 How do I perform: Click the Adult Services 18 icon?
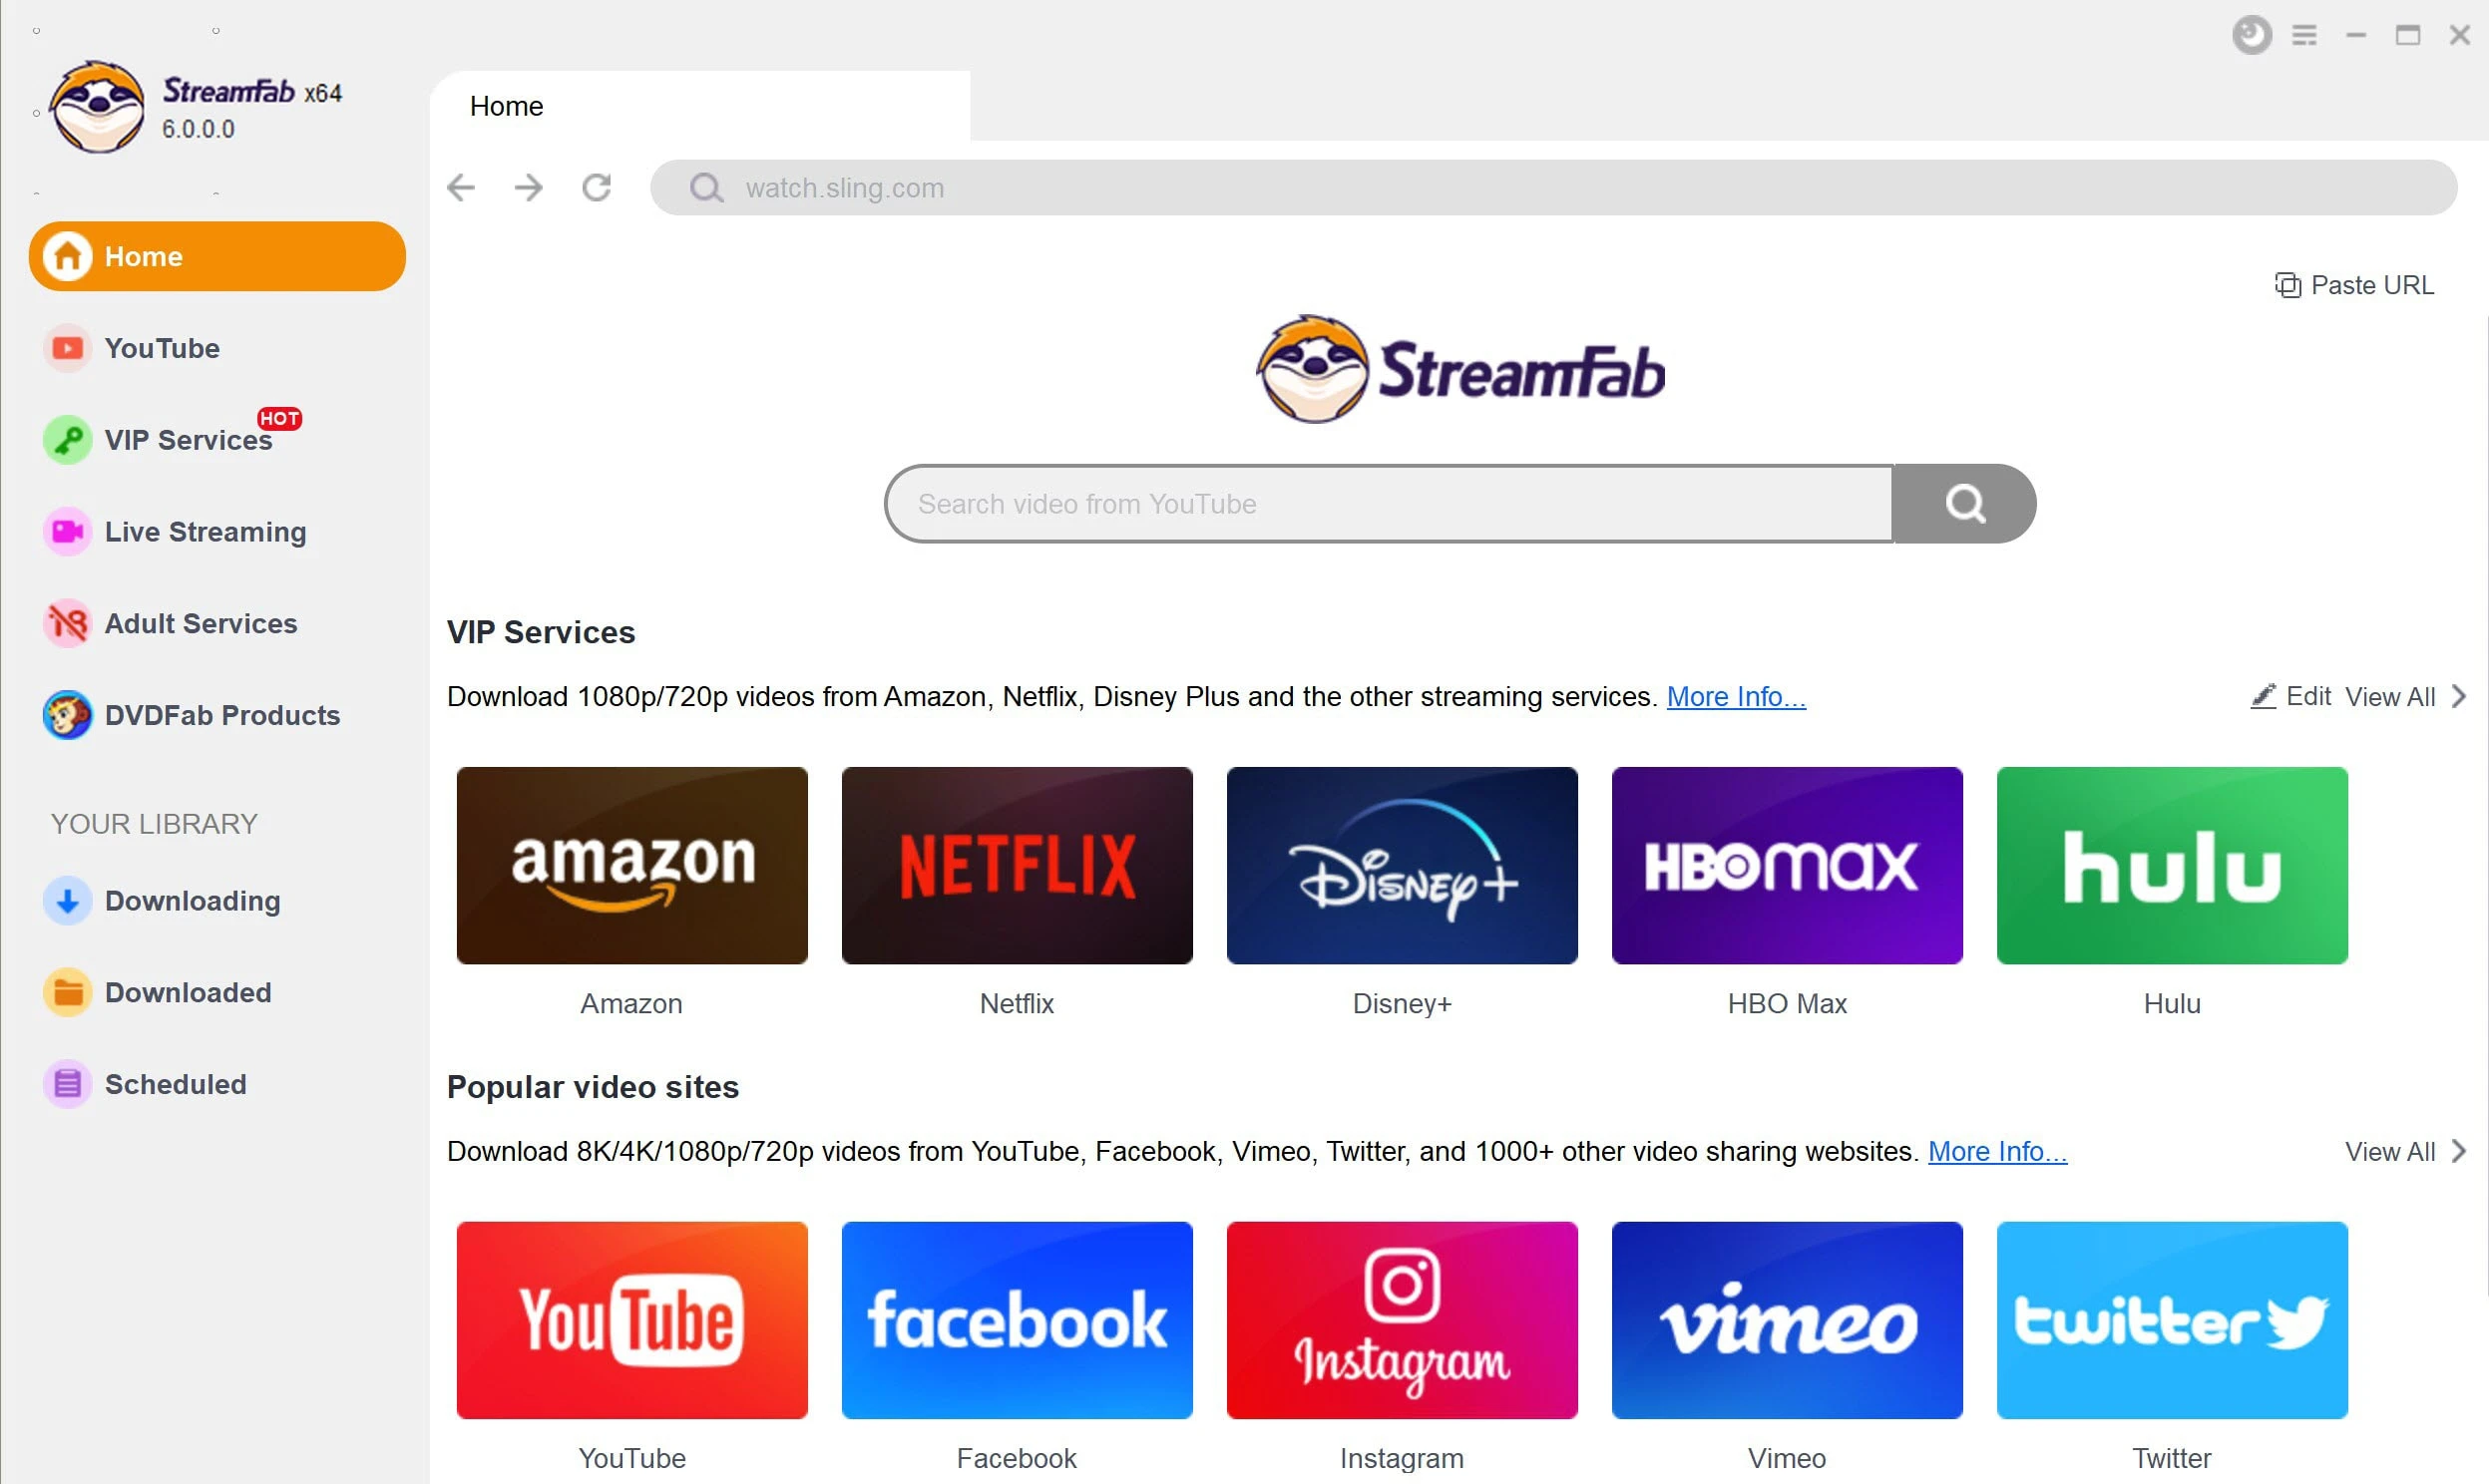pyautogui.click(x=67, y=624)
